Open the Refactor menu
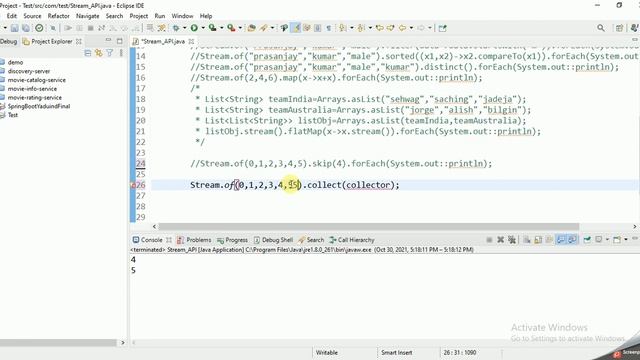 tap(59, 16)
